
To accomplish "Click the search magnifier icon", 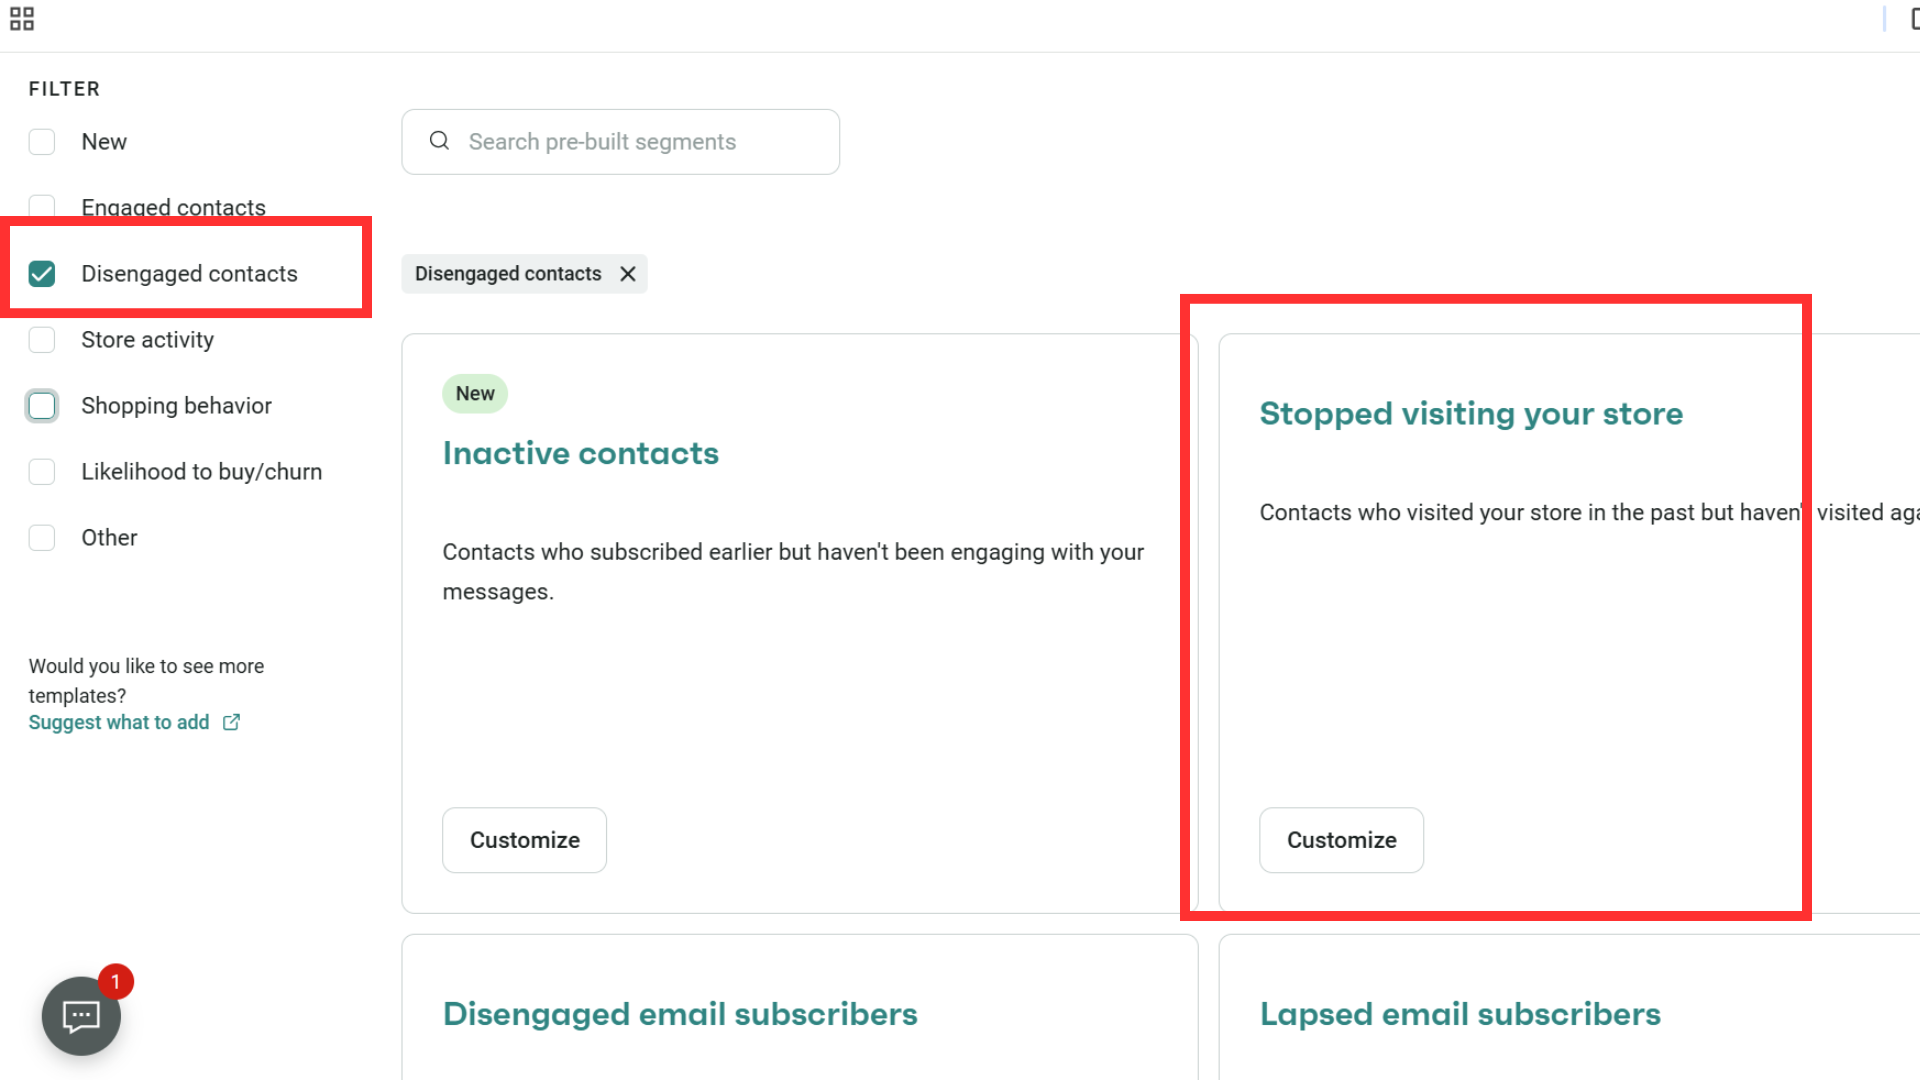I will 439,141.
